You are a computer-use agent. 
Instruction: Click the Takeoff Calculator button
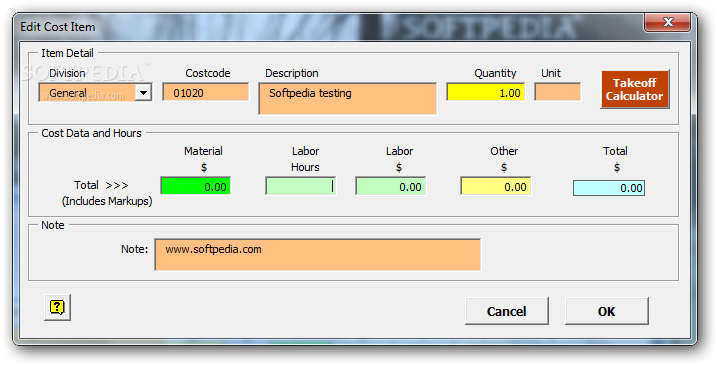click(x=635, y=89)
